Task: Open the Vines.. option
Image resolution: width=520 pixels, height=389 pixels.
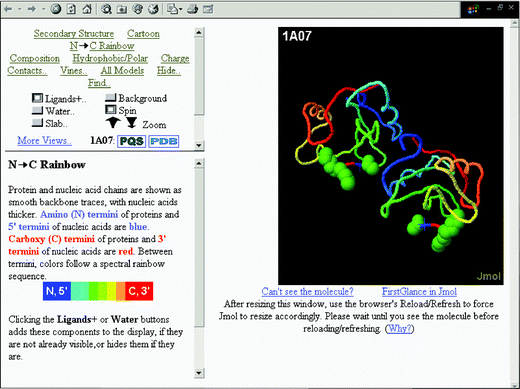Action: (x=74, y=70)
